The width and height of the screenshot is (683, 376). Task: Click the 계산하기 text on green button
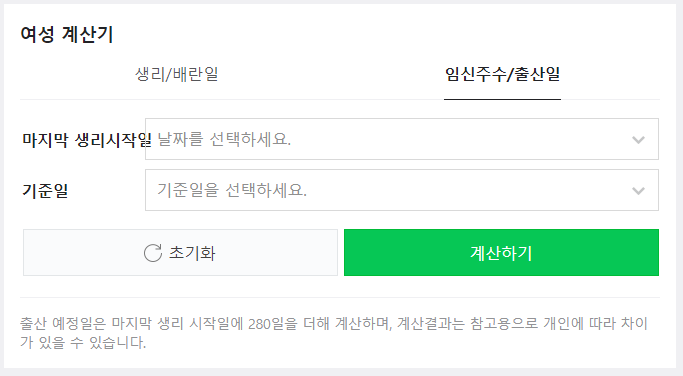(501, 253)
